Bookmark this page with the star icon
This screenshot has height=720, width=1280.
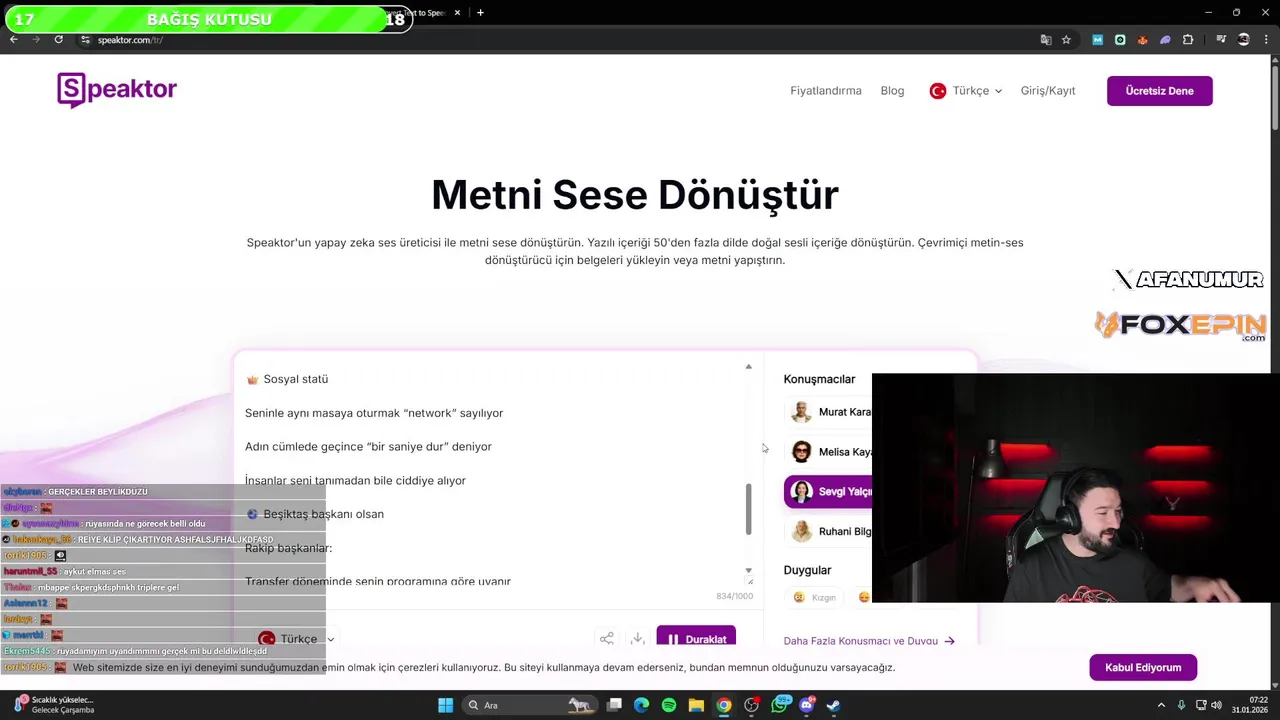1066,40
